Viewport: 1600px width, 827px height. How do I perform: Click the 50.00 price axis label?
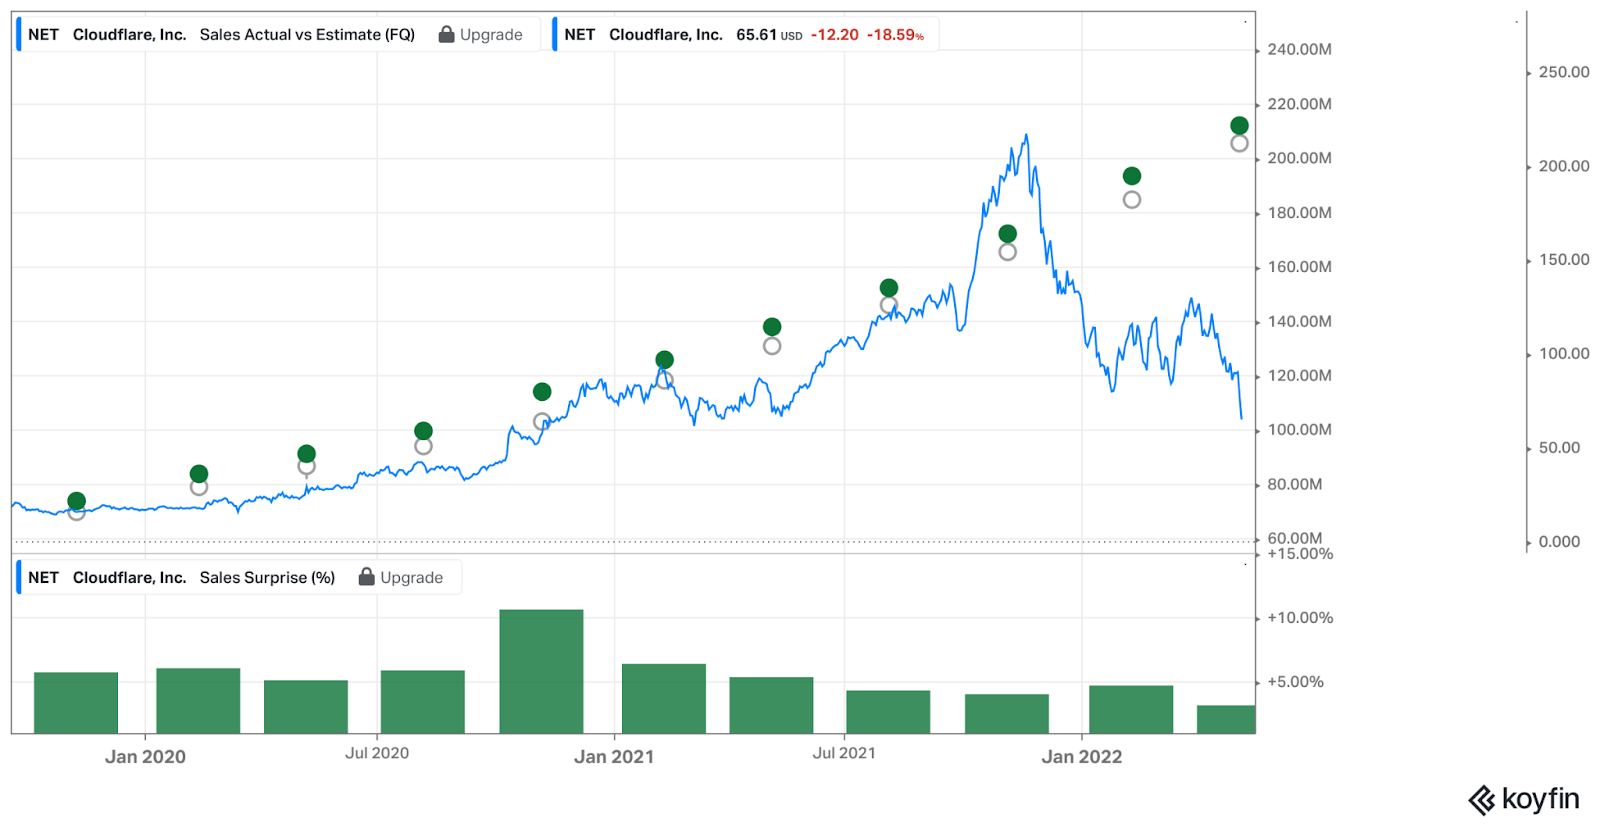1560,448
